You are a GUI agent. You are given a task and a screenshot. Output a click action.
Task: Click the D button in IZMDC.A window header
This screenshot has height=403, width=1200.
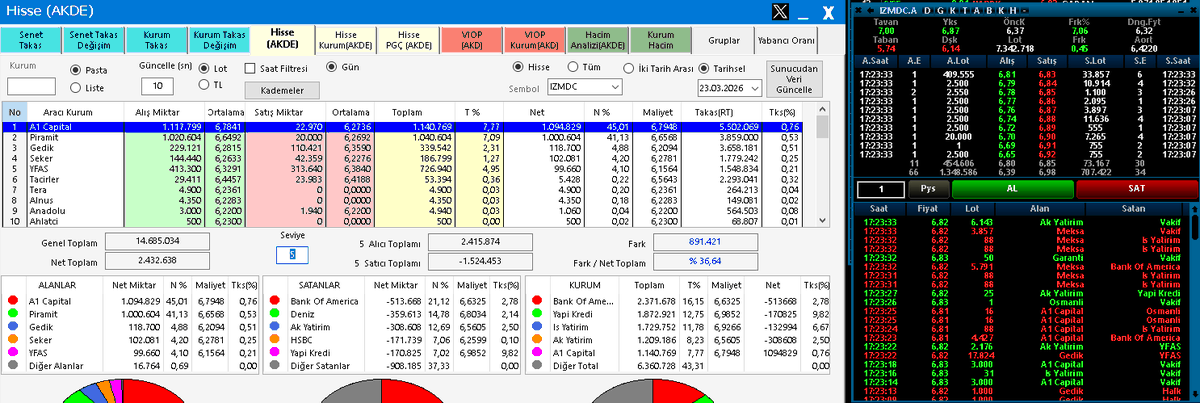pos(925,9)
